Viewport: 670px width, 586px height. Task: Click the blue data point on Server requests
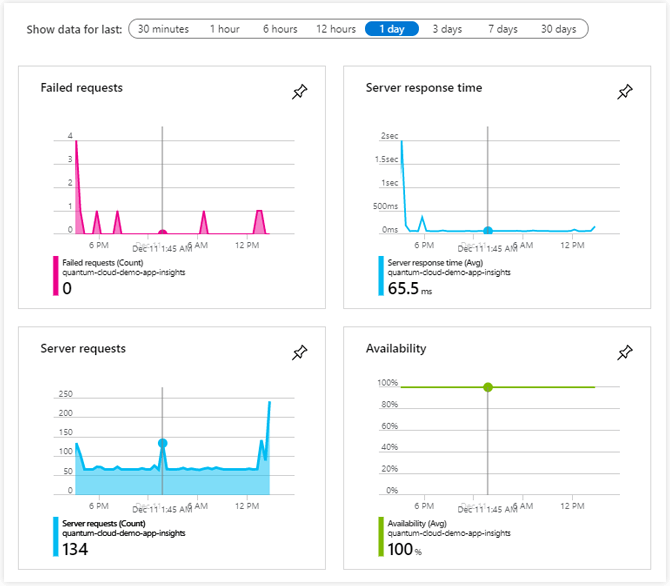click(x=162, y=443)
